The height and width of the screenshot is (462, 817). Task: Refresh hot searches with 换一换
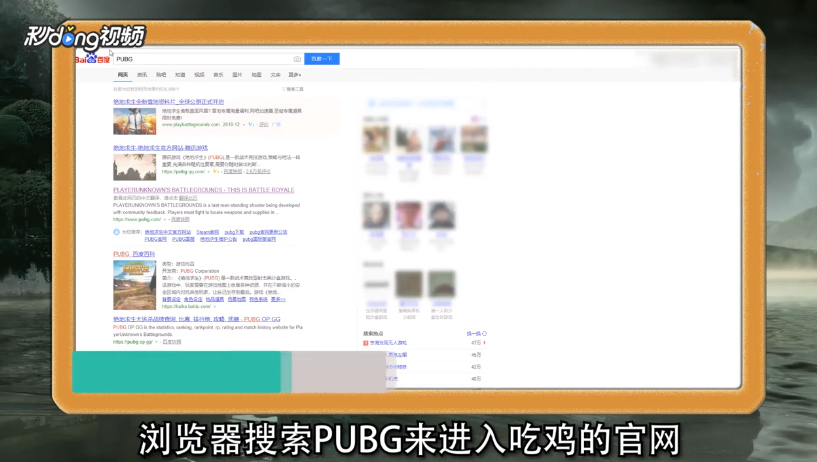[x=477, y=333]
